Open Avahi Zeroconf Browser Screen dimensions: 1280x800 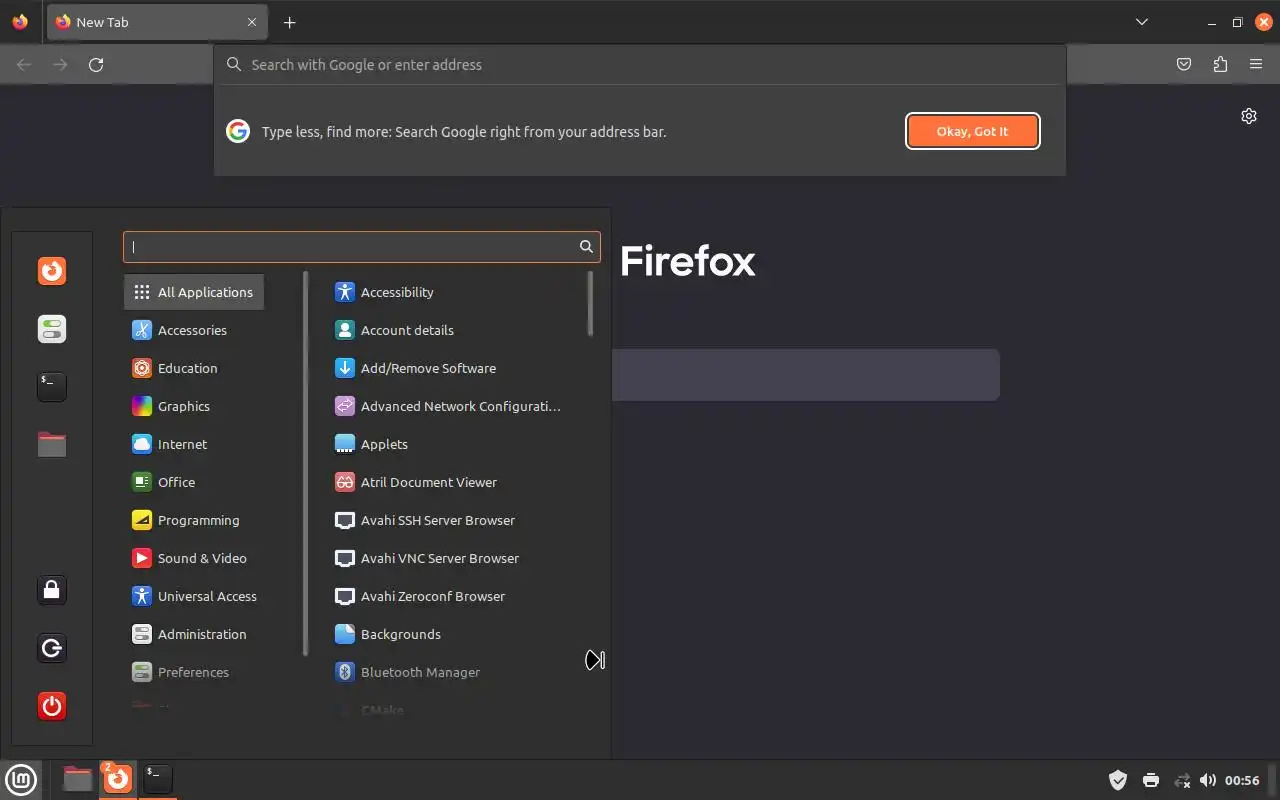[420, 596]
